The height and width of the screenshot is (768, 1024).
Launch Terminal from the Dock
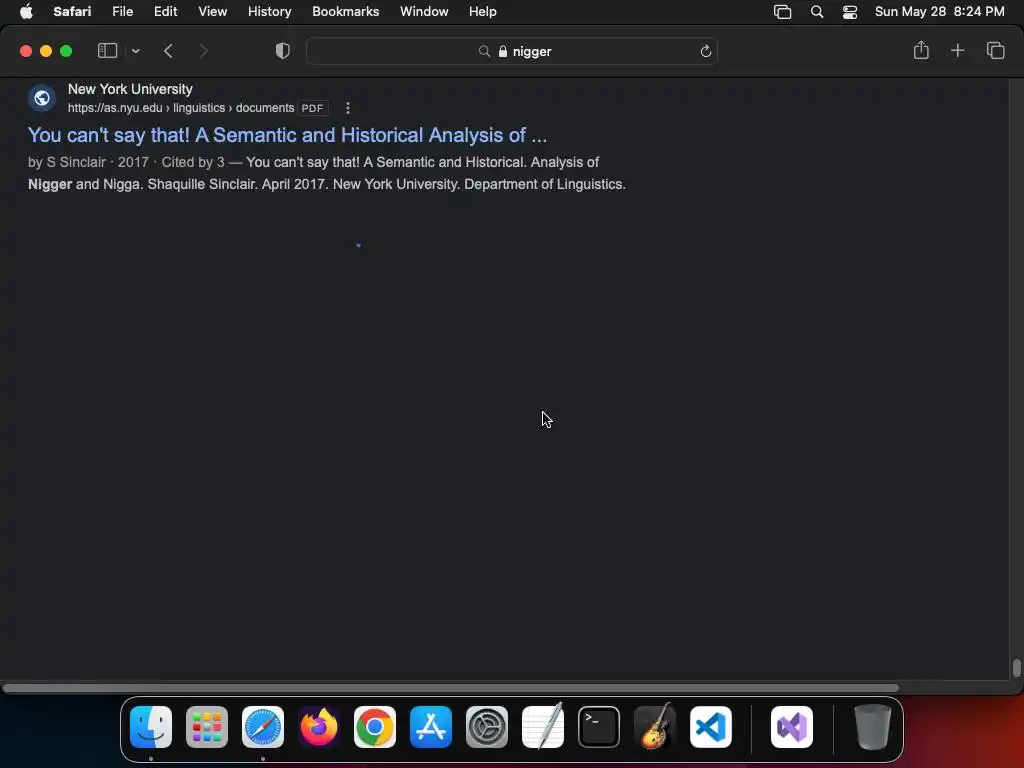599,727
